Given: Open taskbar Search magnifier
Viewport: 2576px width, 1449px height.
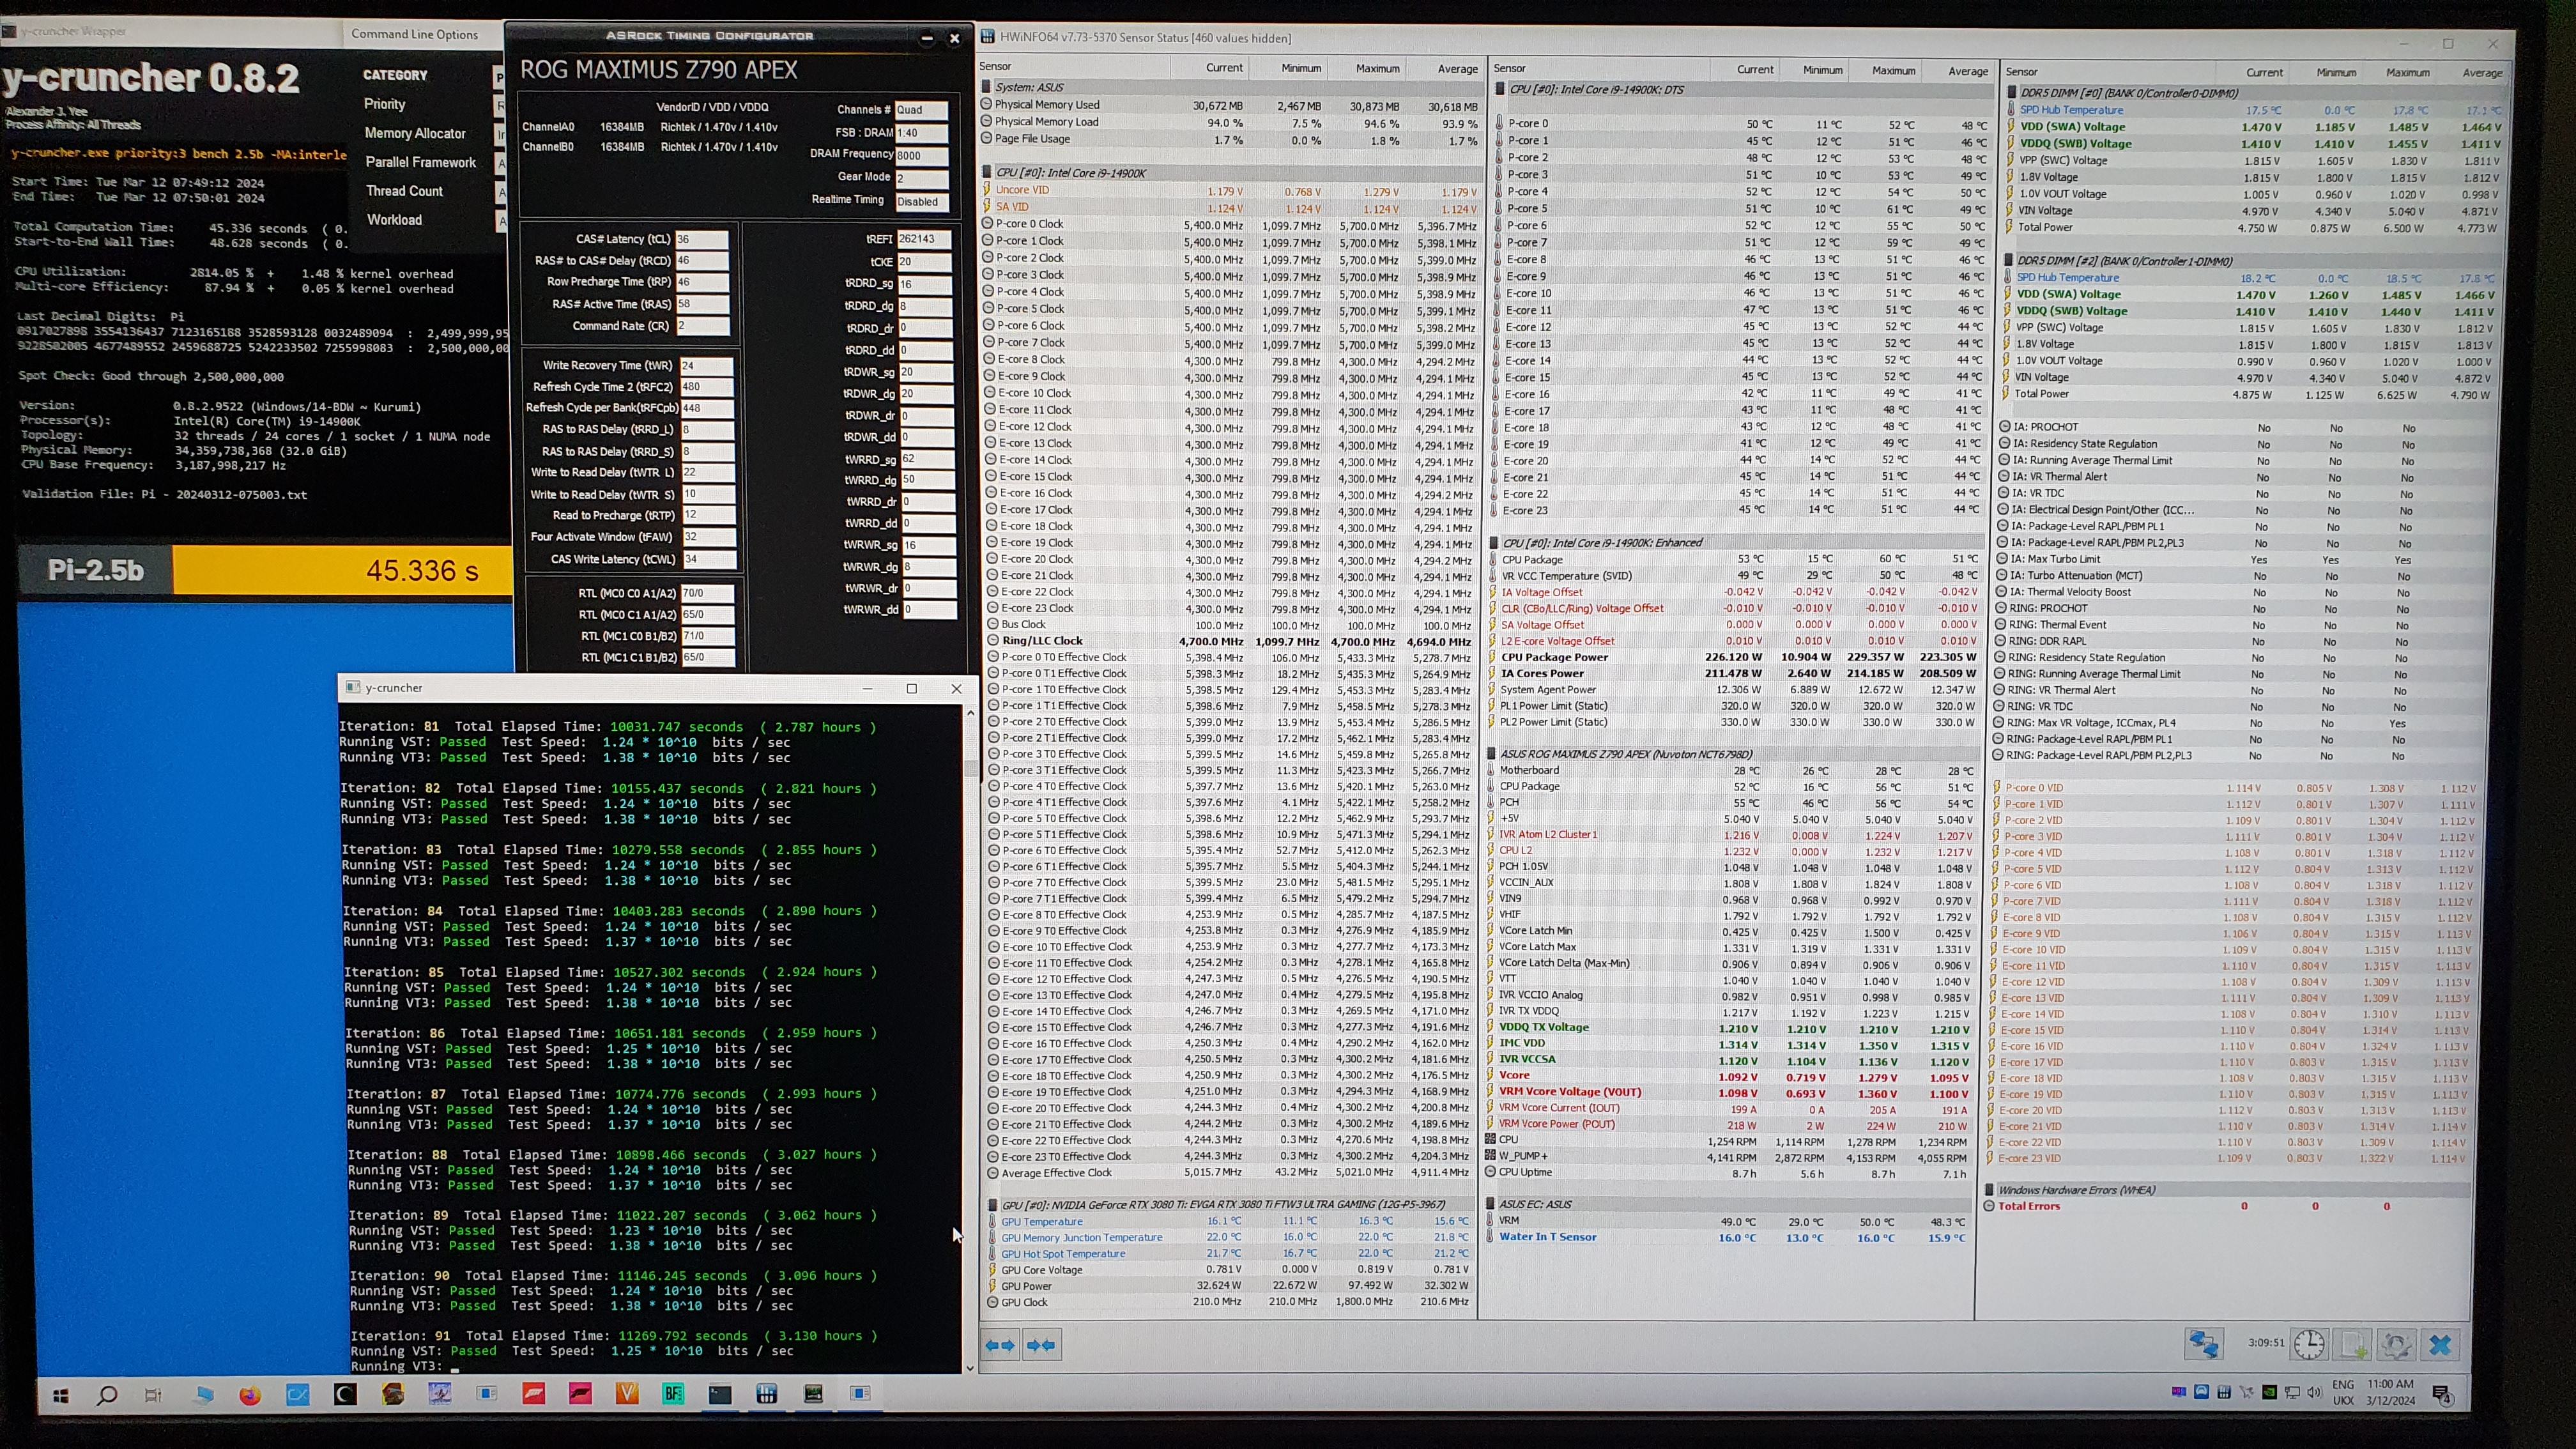Looking at the screenshot, I should point(107,1395).
